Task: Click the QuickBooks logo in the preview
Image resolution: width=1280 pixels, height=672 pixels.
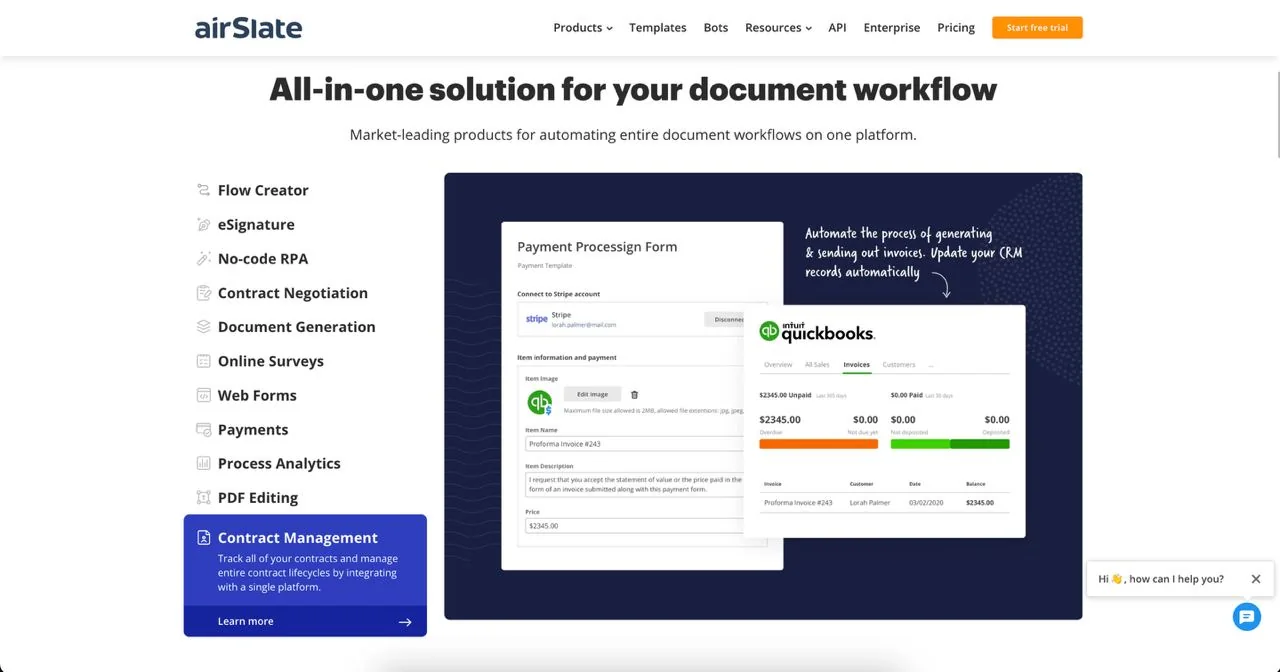Action: (817, 332)
